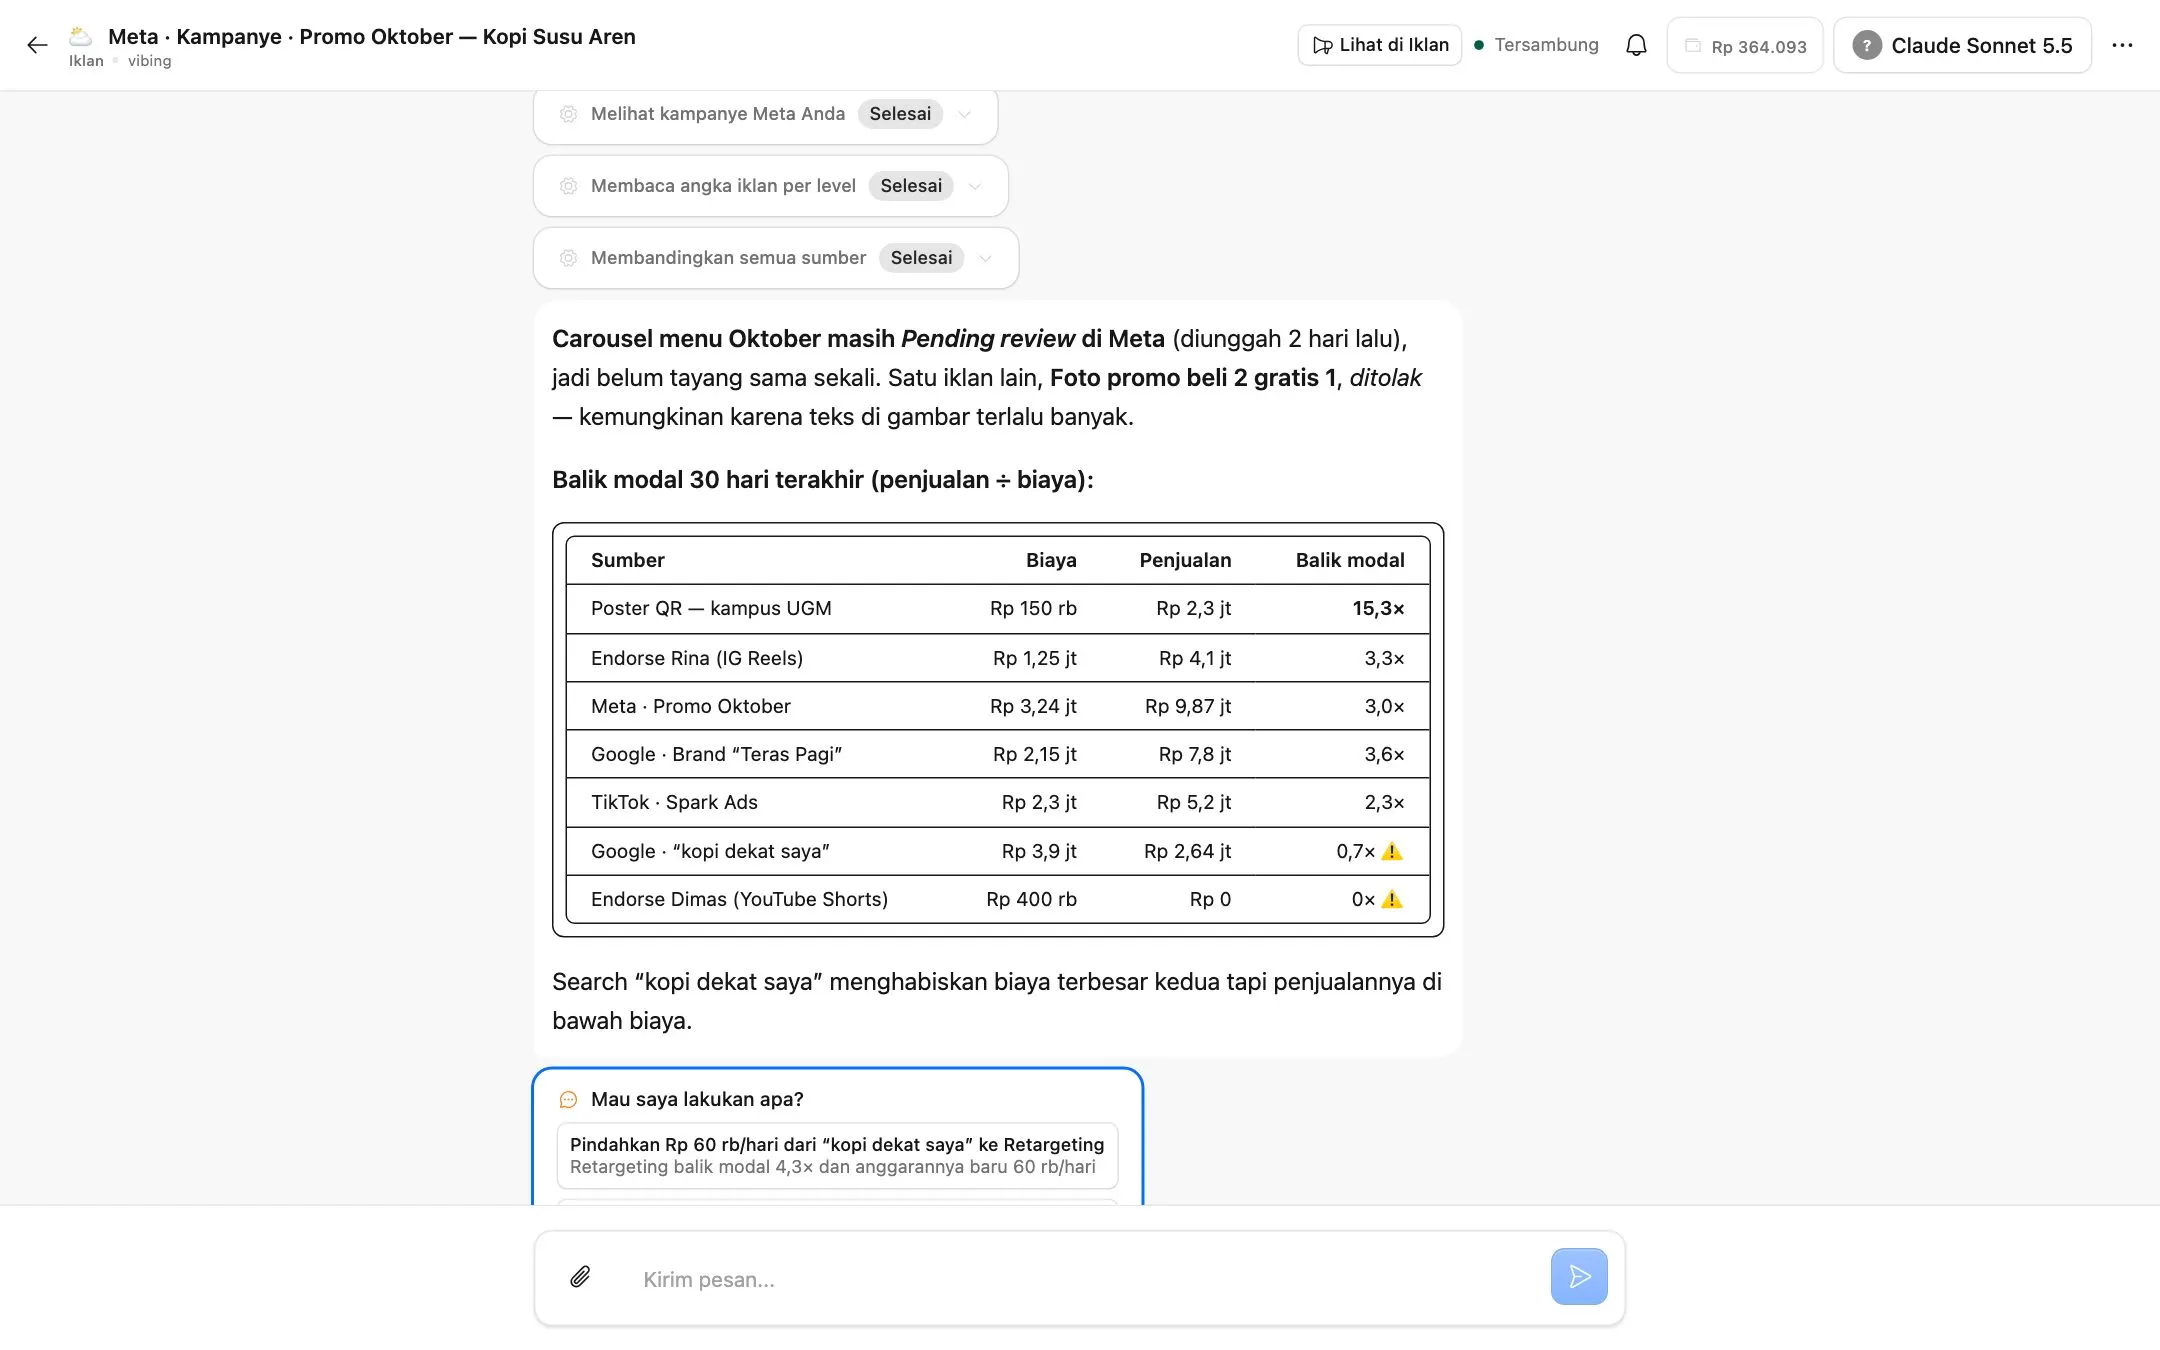This screenshot has height=1350, width=2160.
Task: Click warning icon in kopi dekat saya row
Action: [1392, 851]
